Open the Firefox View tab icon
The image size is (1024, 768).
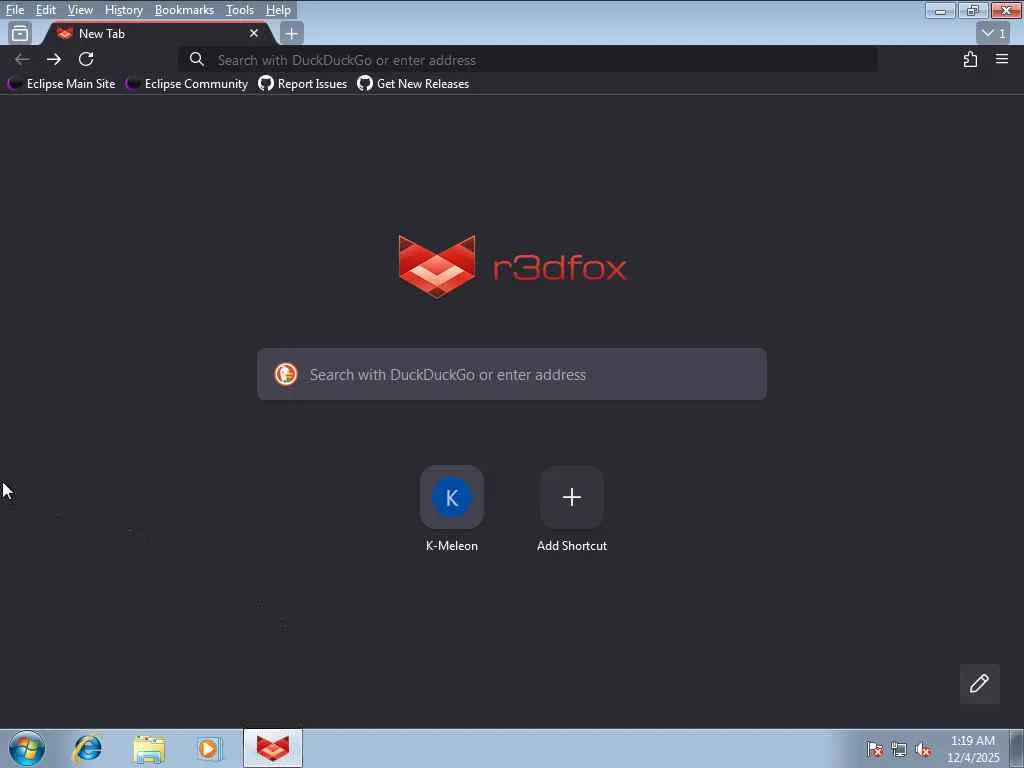(x=20, y=33)
